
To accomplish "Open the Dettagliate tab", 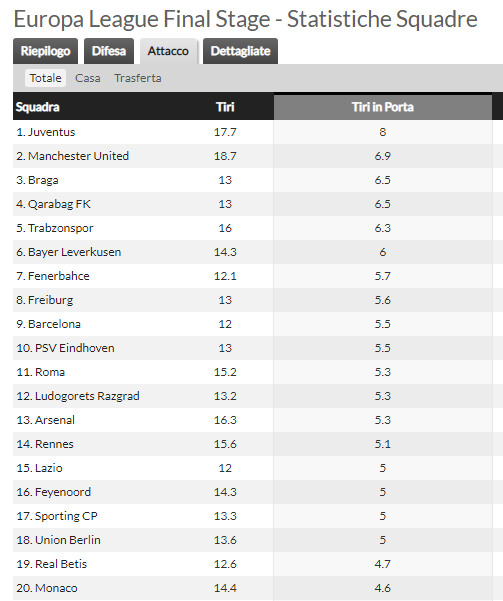I will pos(240,51).
